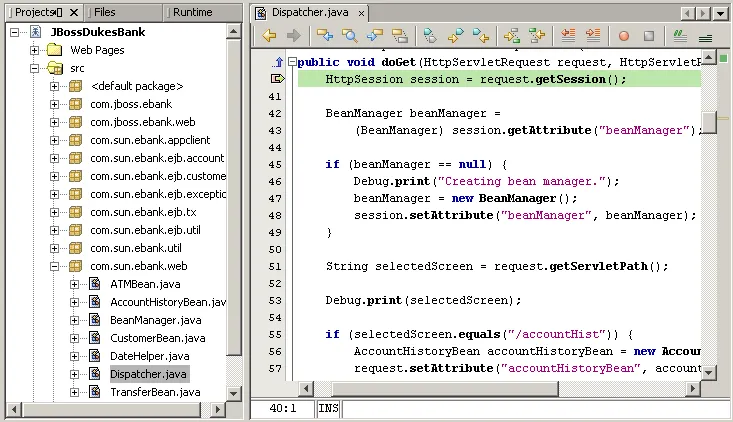Start macro recording with red circle
The width and height of the screenshot is (733, 422).
tap(624, 36)
